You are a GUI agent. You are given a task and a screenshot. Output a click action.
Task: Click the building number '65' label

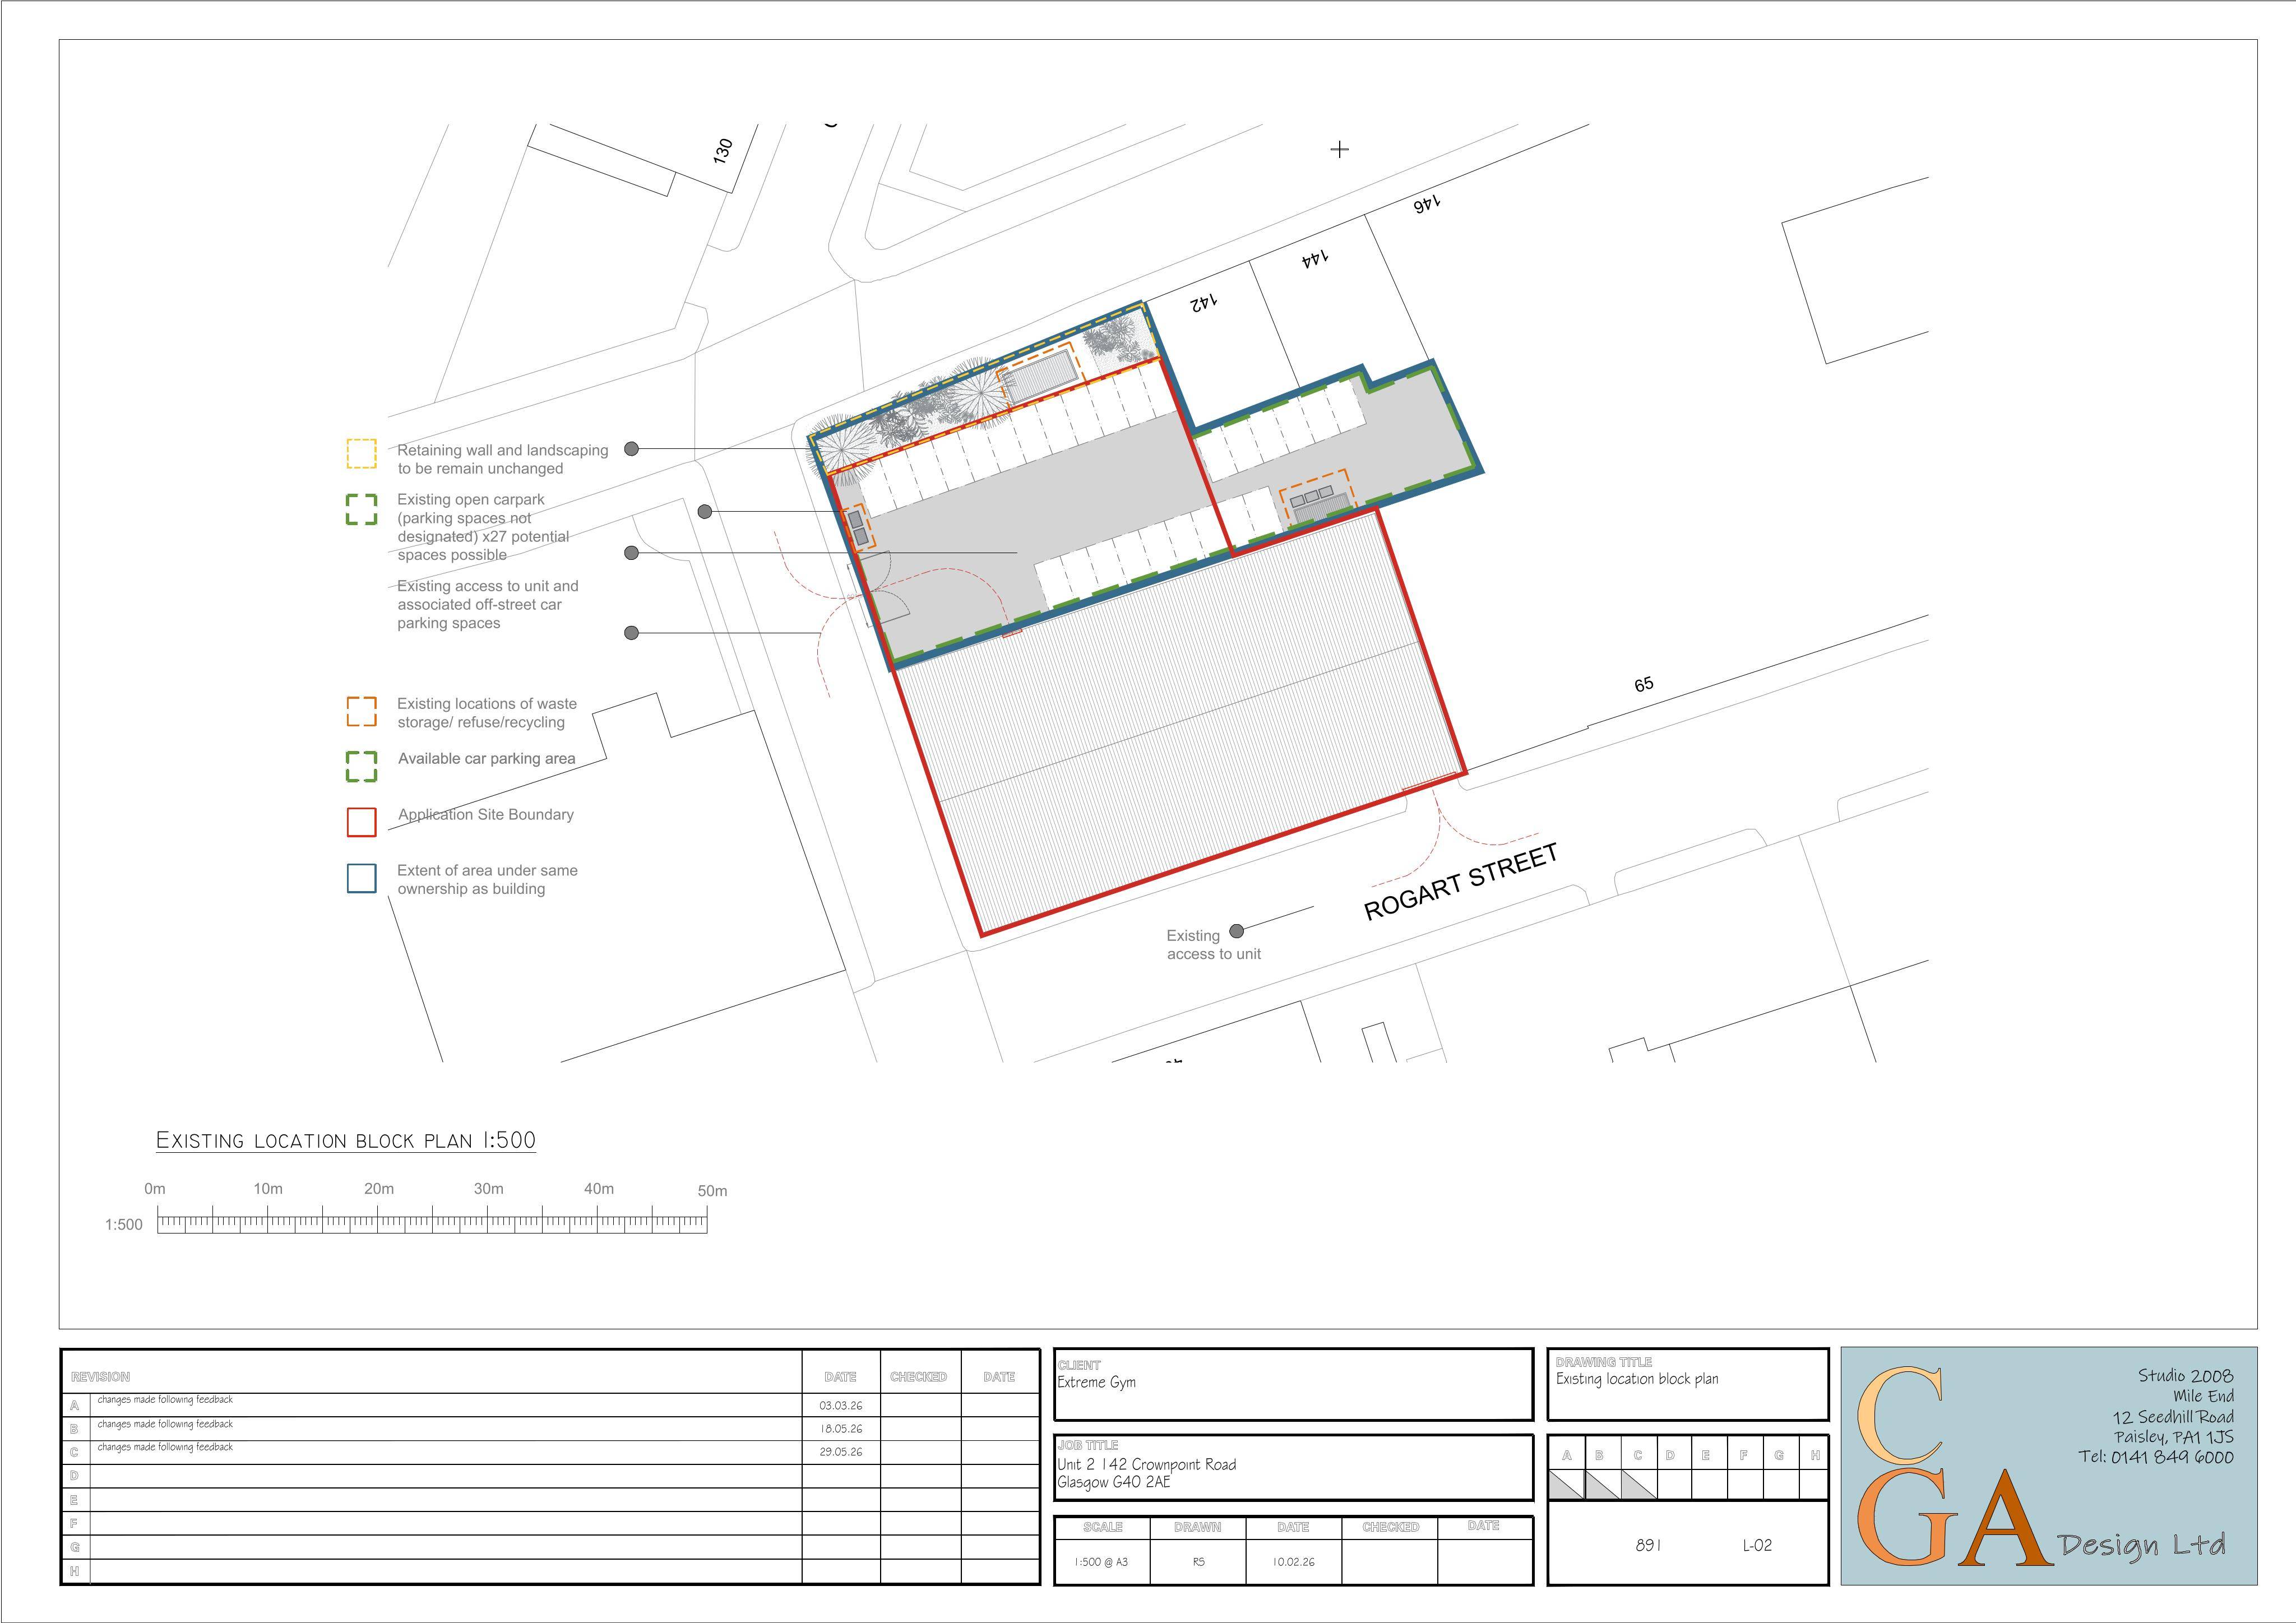click(x=1644, y=684)
